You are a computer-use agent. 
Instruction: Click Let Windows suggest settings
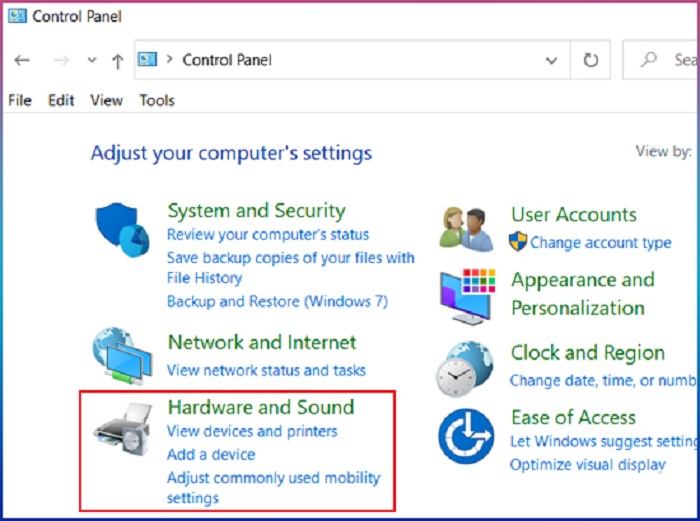click(603, 441)
